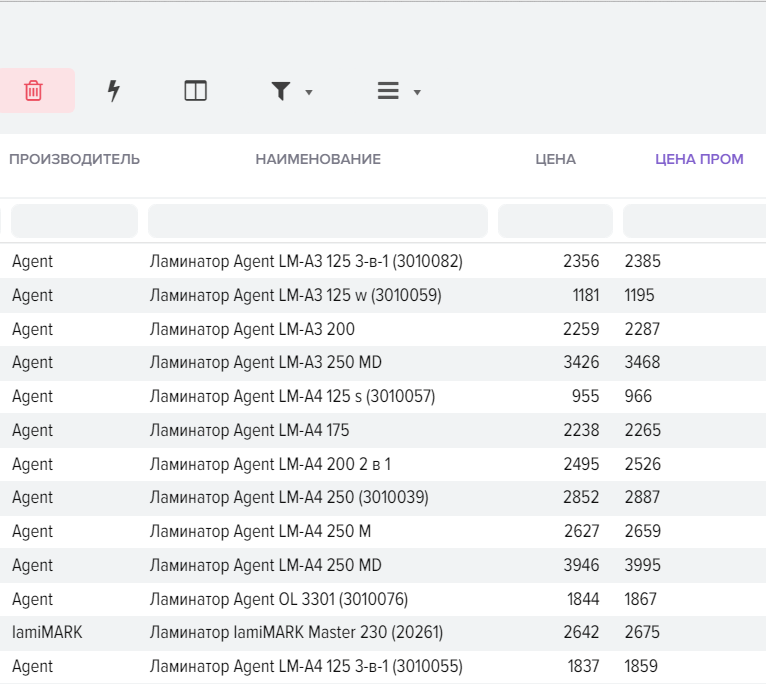Select the lamiMARK Master 230 row

tap(296, 633)
